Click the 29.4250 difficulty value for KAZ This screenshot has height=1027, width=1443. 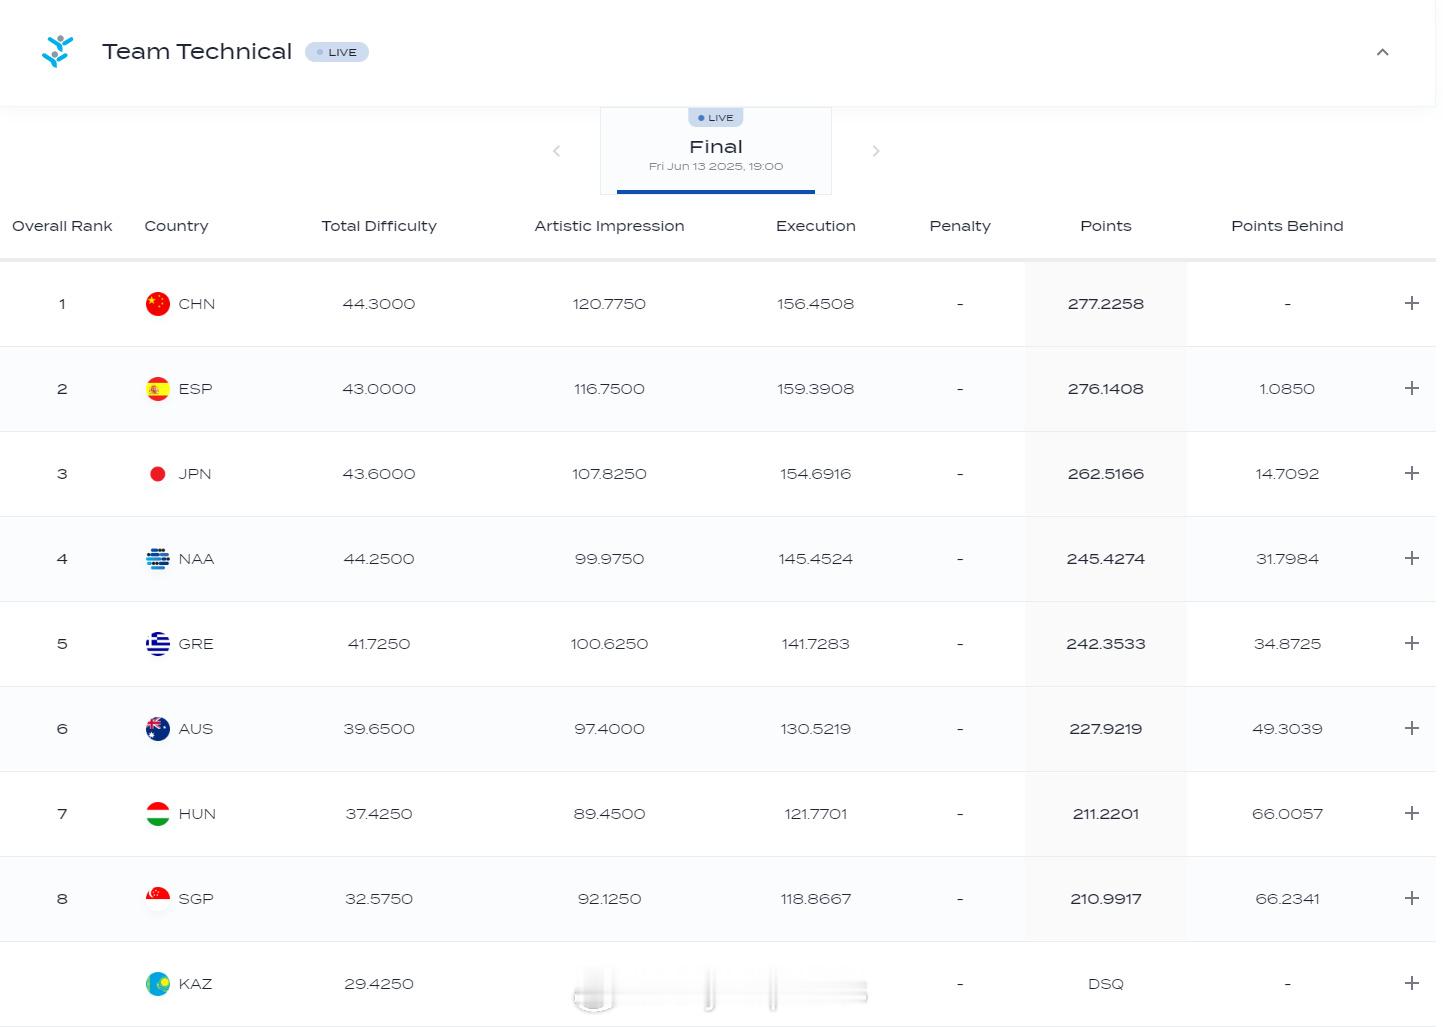[379, 984]
